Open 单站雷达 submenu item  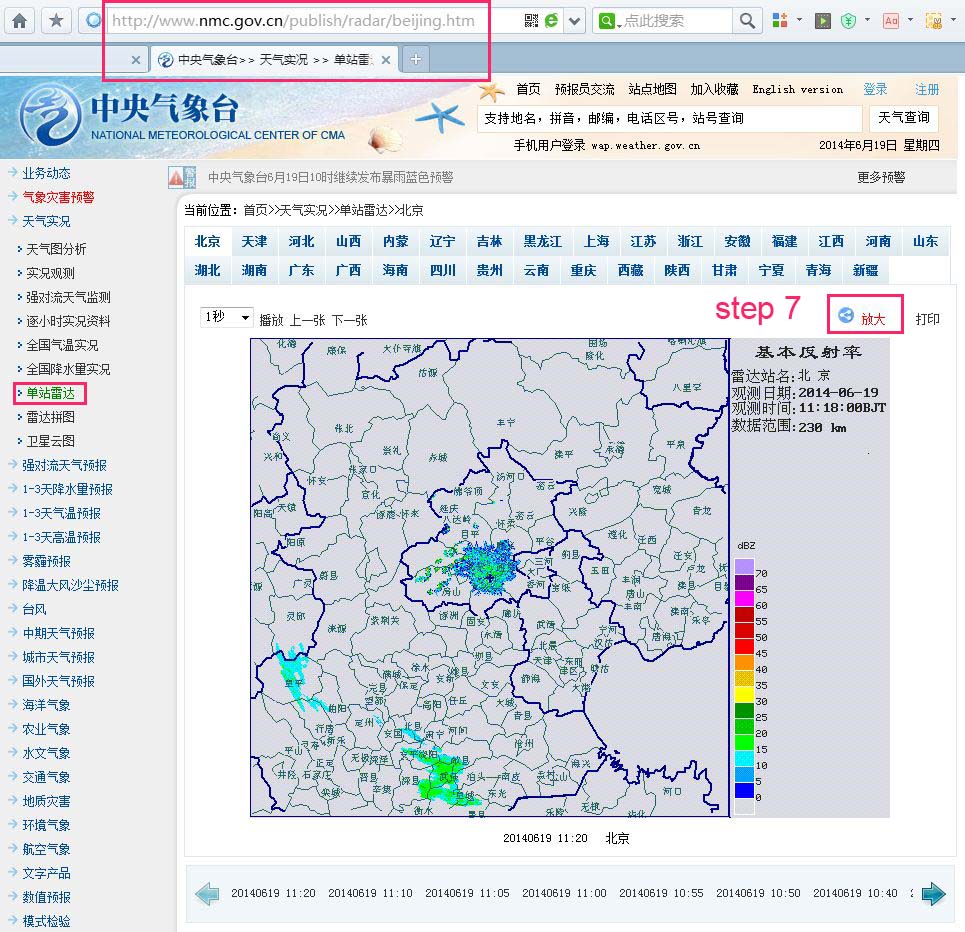(x=50, y=393)
